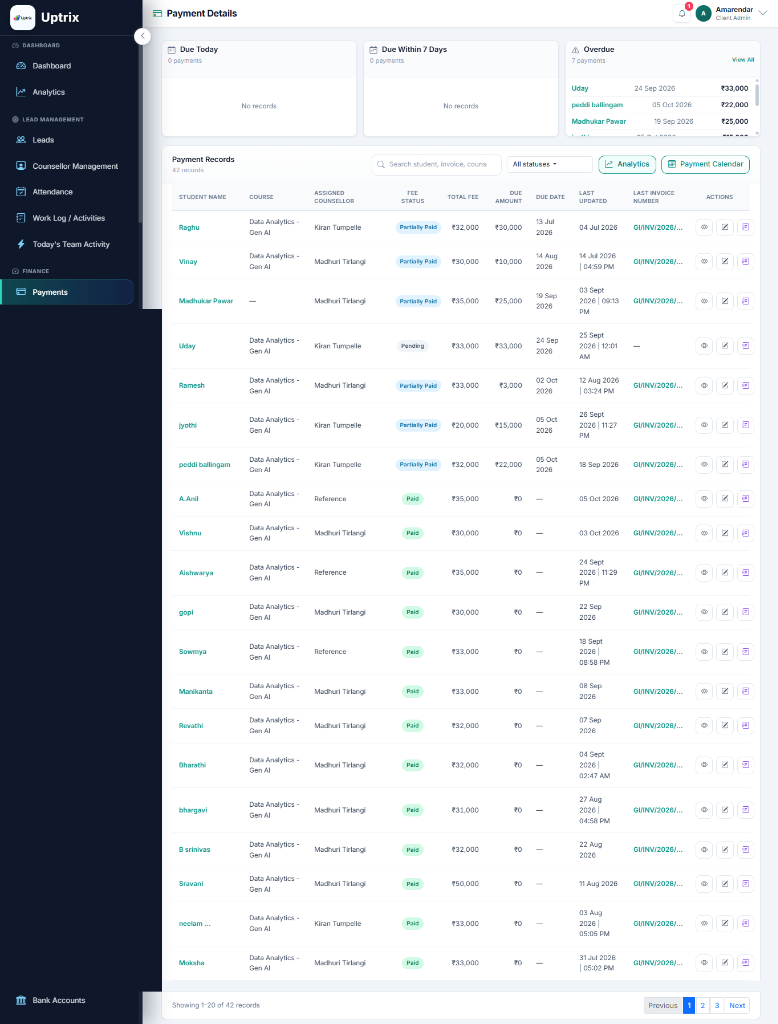Screen dimensions: 778x1024
Task: Click the Next pagination button
Action: point(737,1006)
